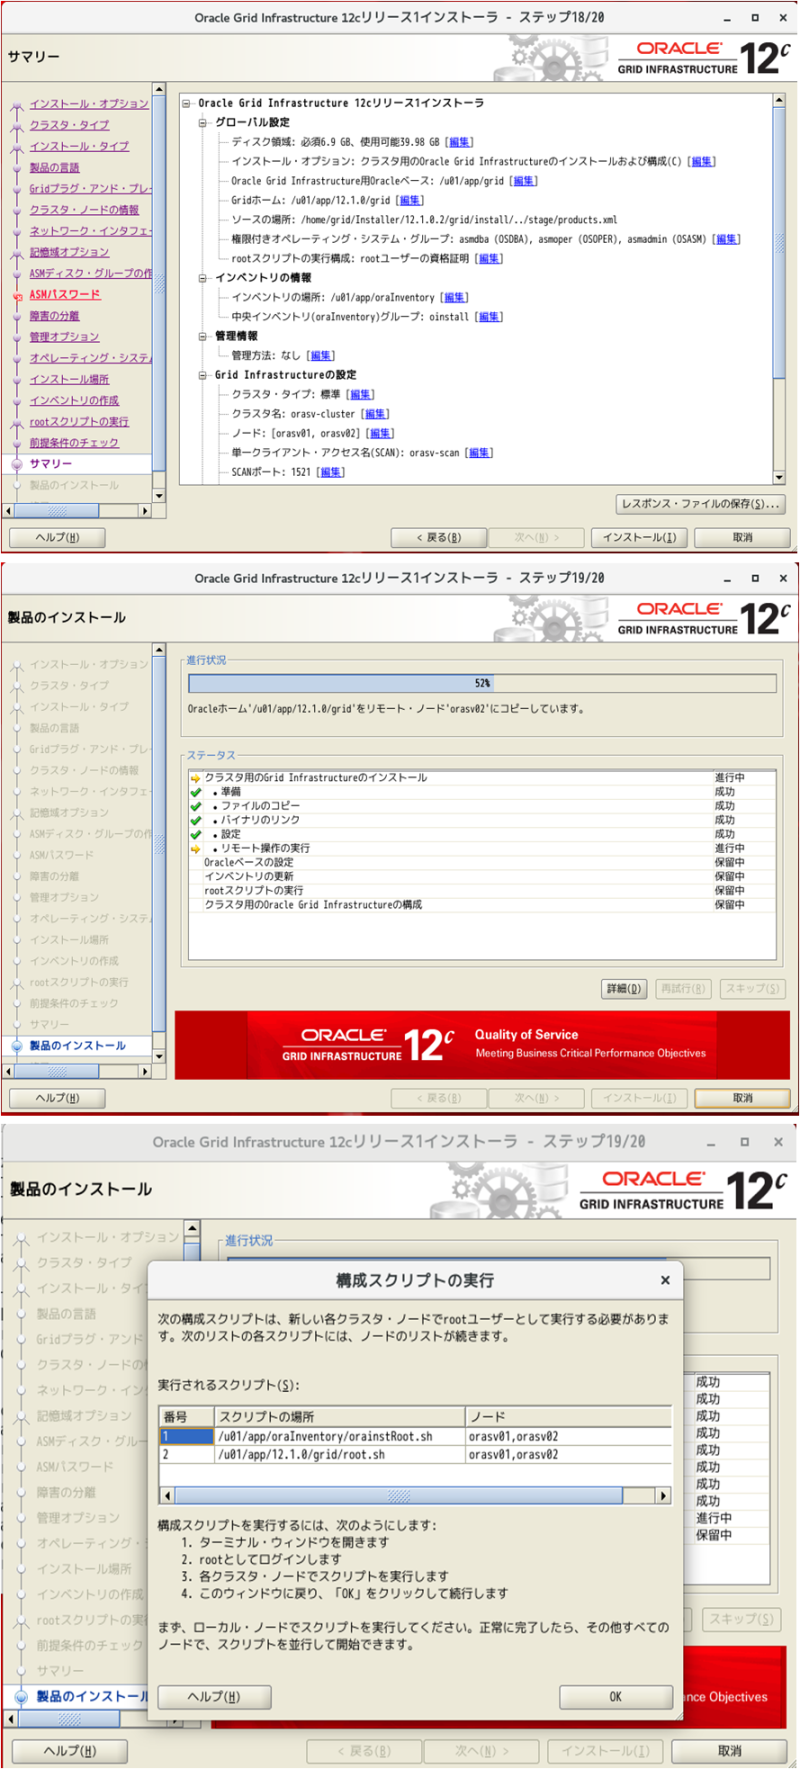
Task: Click 編集 link for rootユーザーの資格証明
Action: coord(488,259)
